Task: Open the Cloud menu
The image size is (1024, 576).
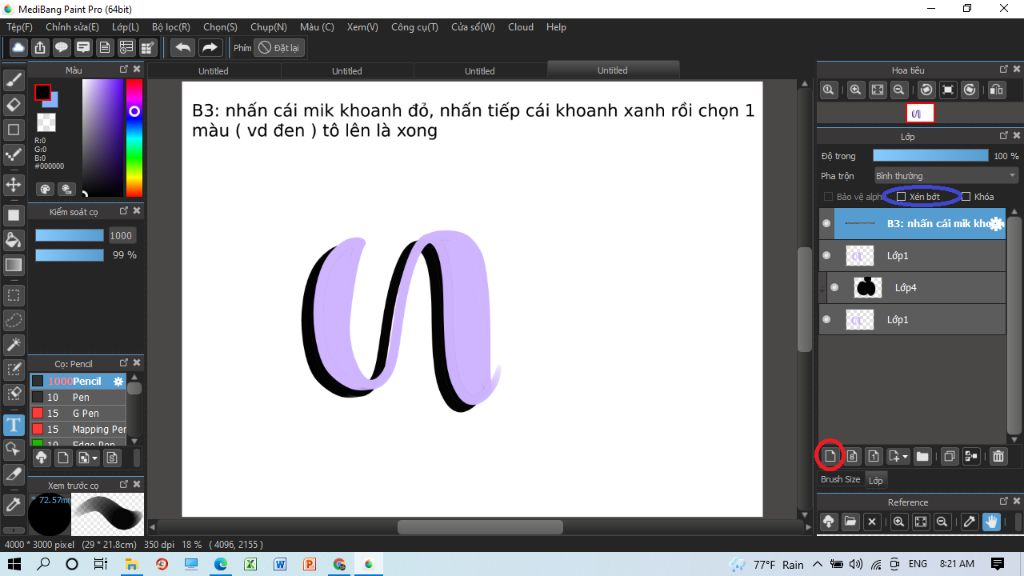Action: click(520, 27)
